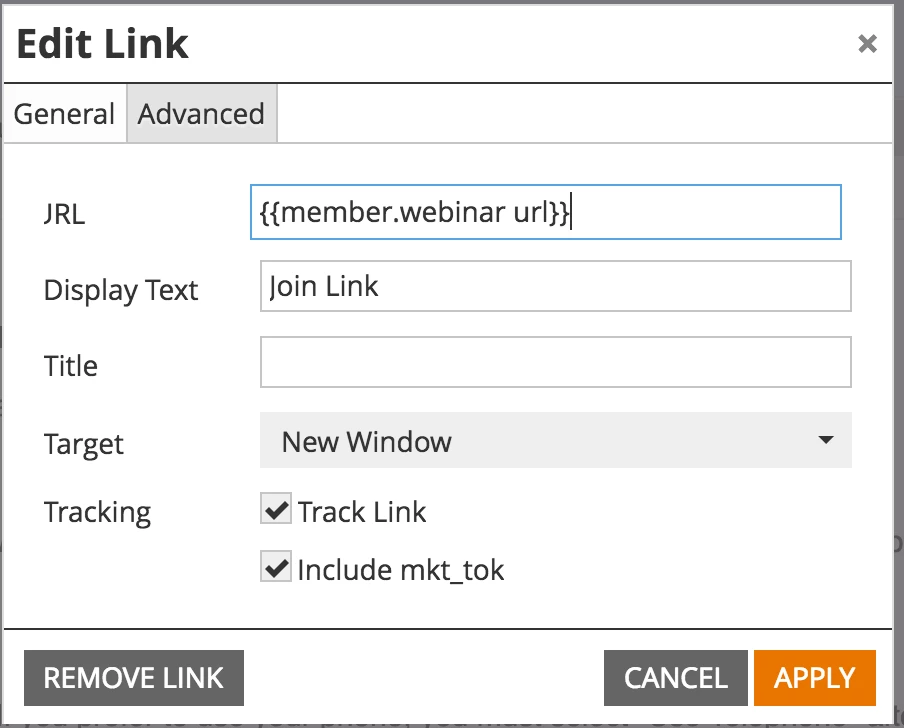Close the Edit Link dialog with X

click(x=867, y=44)
